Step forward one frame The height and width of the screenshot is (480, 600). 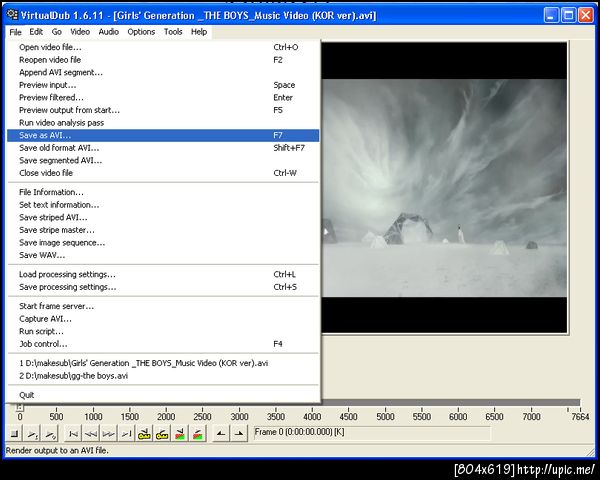[109, 434]
